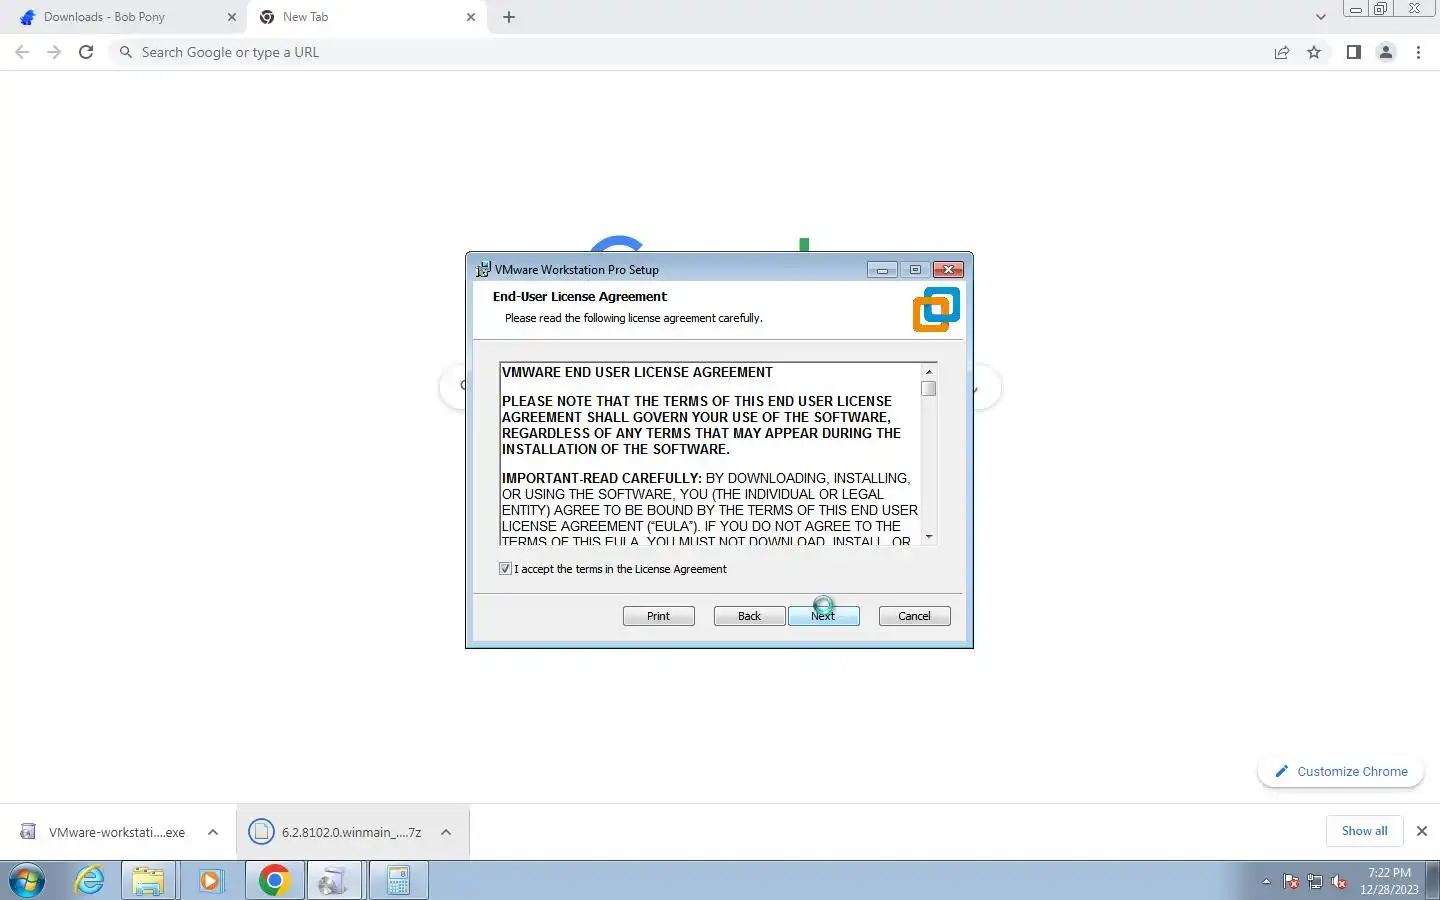Bookmark this tab with star icon
Screen dimensions: 1440x900
1314,52
